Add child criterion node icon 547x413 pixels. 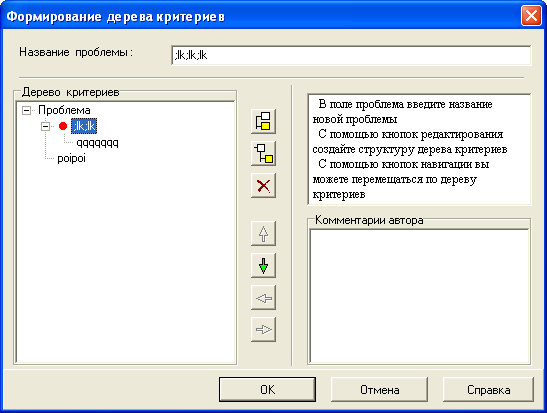[x=263, y=153]
